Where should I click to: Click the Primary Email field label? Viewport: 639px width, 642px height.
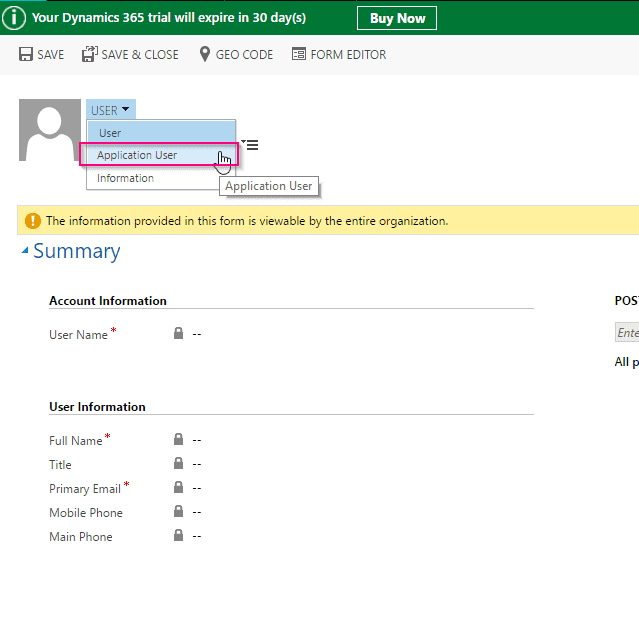[x=85, y=489]
